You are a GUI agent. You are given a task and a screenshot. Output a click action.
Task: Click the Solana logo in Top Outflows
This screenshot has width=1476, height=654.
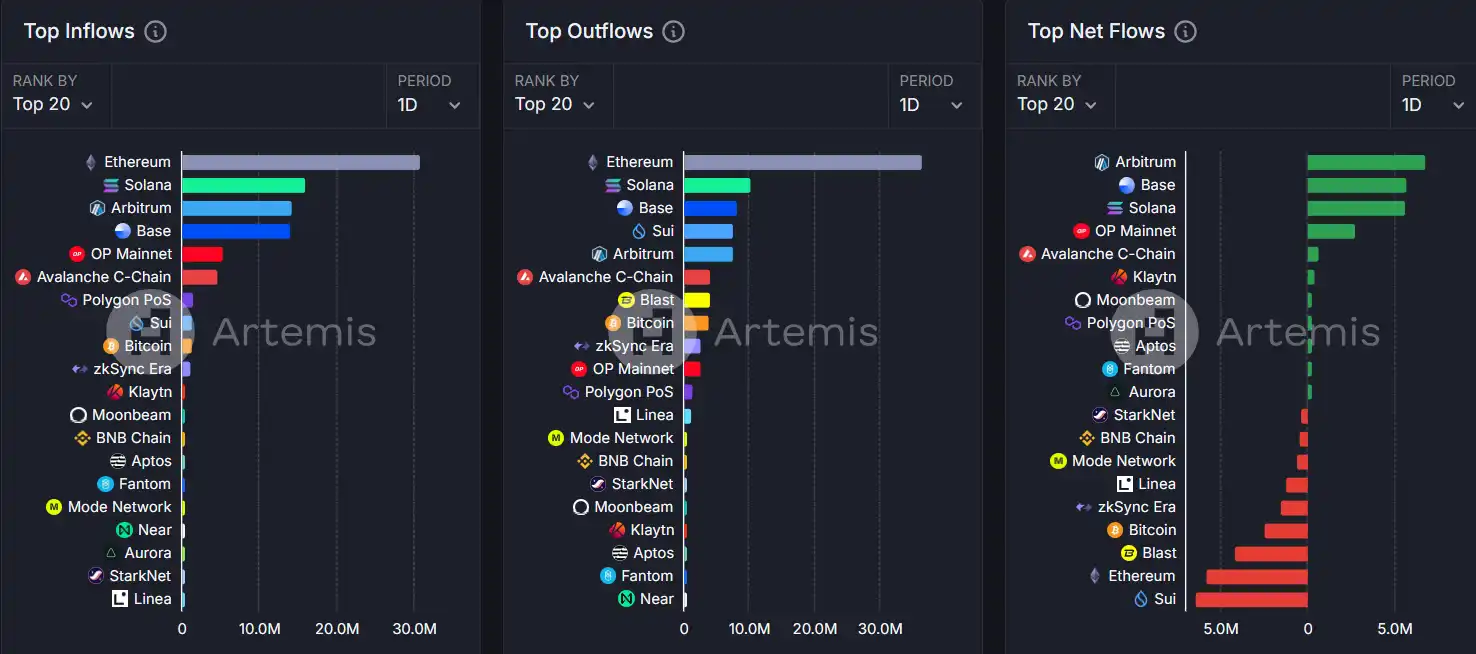pos(613,185)
